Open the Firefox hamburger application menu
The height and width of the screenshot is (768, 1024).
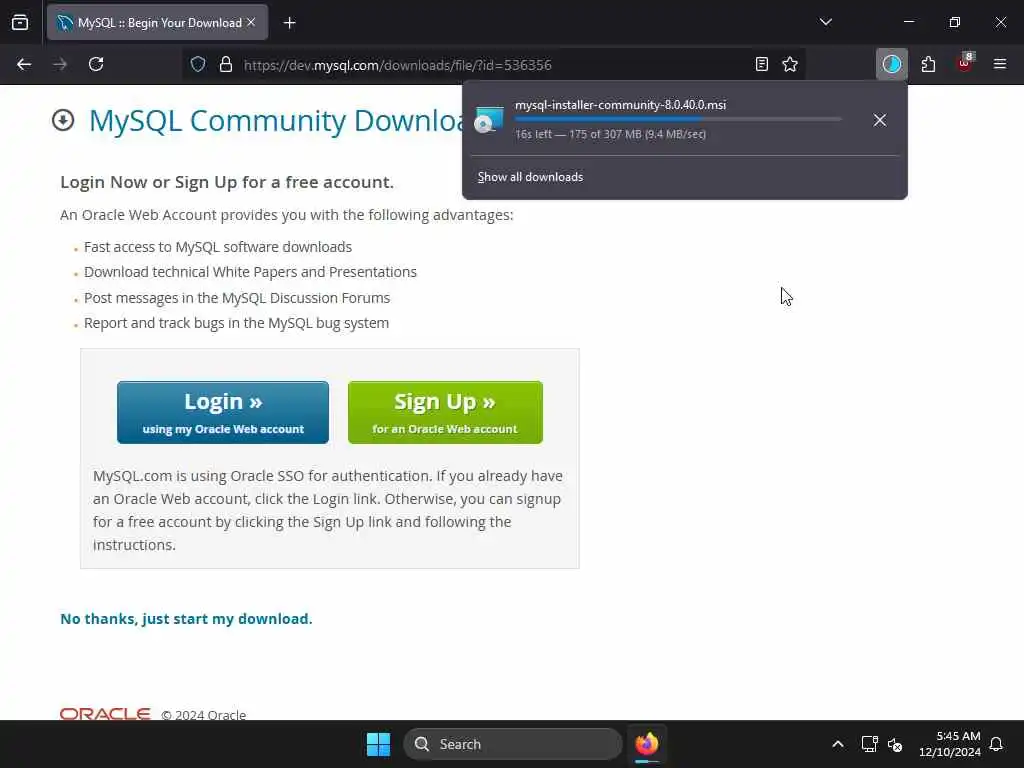pos(1000,64)
